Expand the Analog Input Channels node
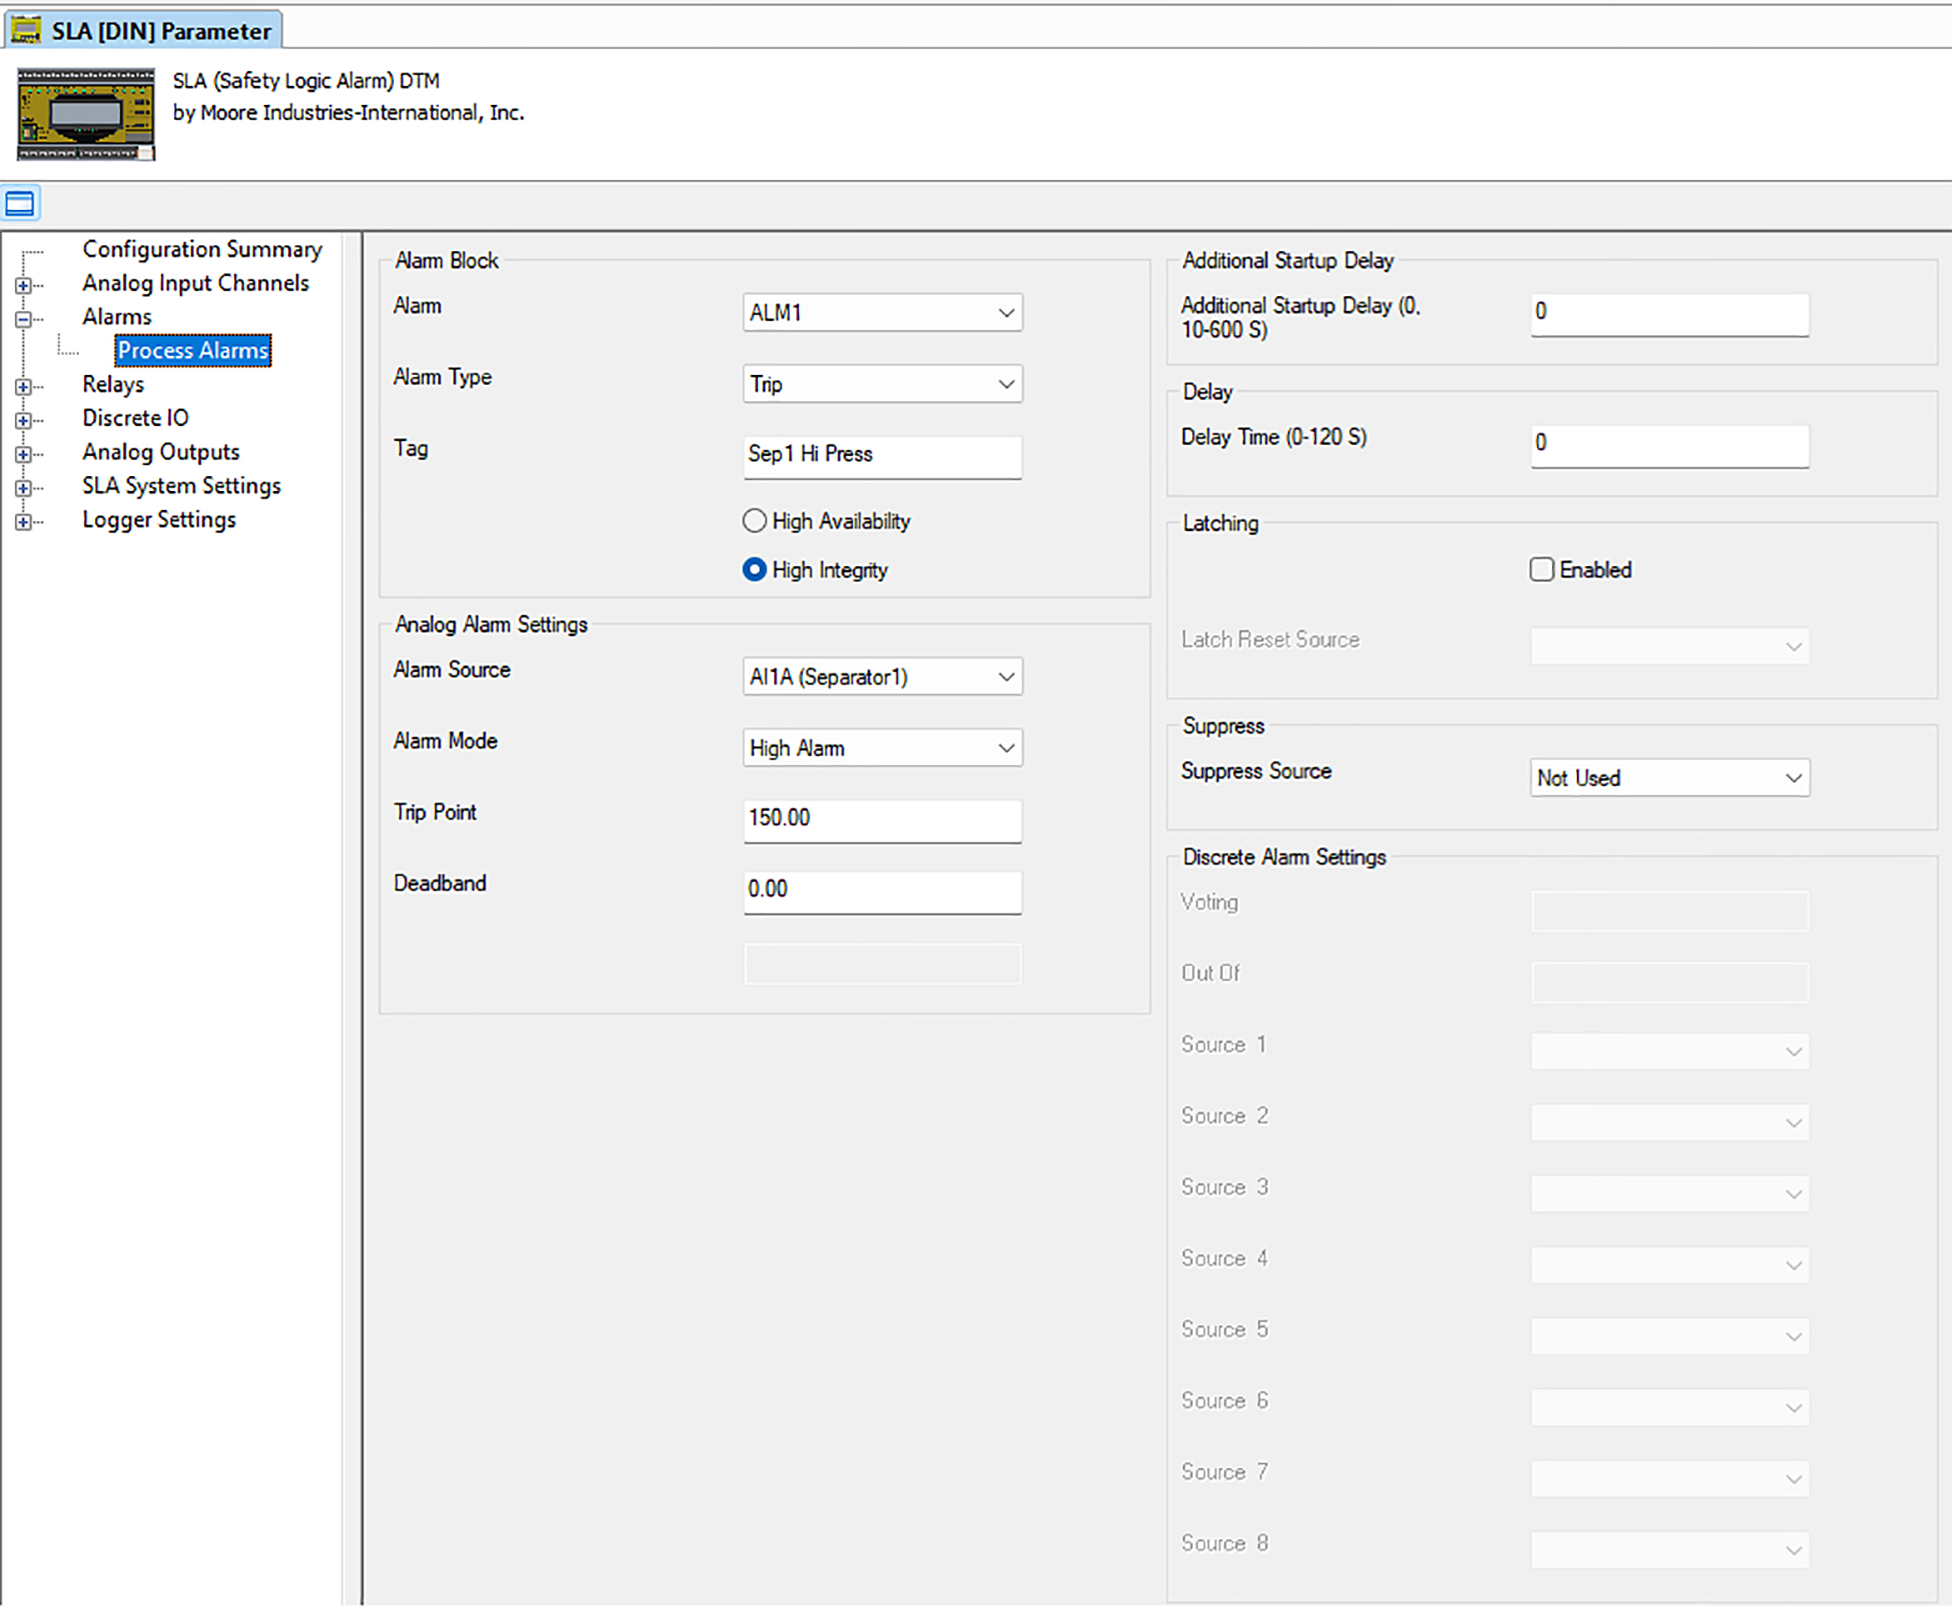Viewport: 1952px width, 1613px height. (x=23, y=285)
